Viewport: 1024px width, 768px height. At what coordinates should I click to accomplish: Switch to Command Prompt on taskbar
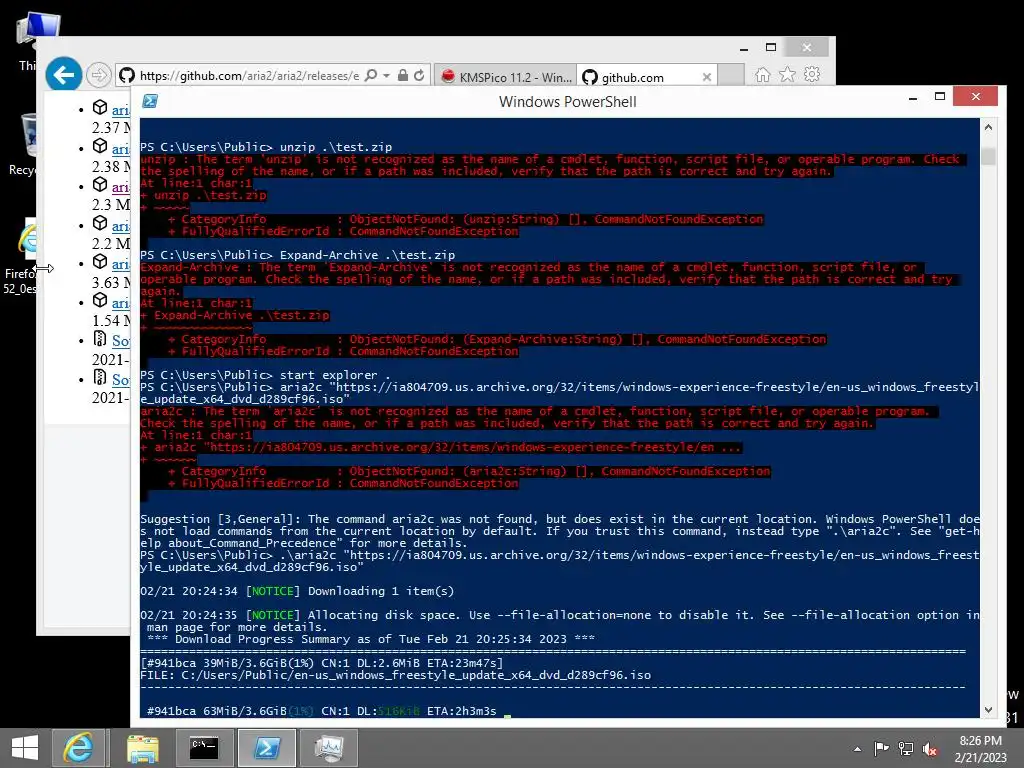click(x=204, y=748)
